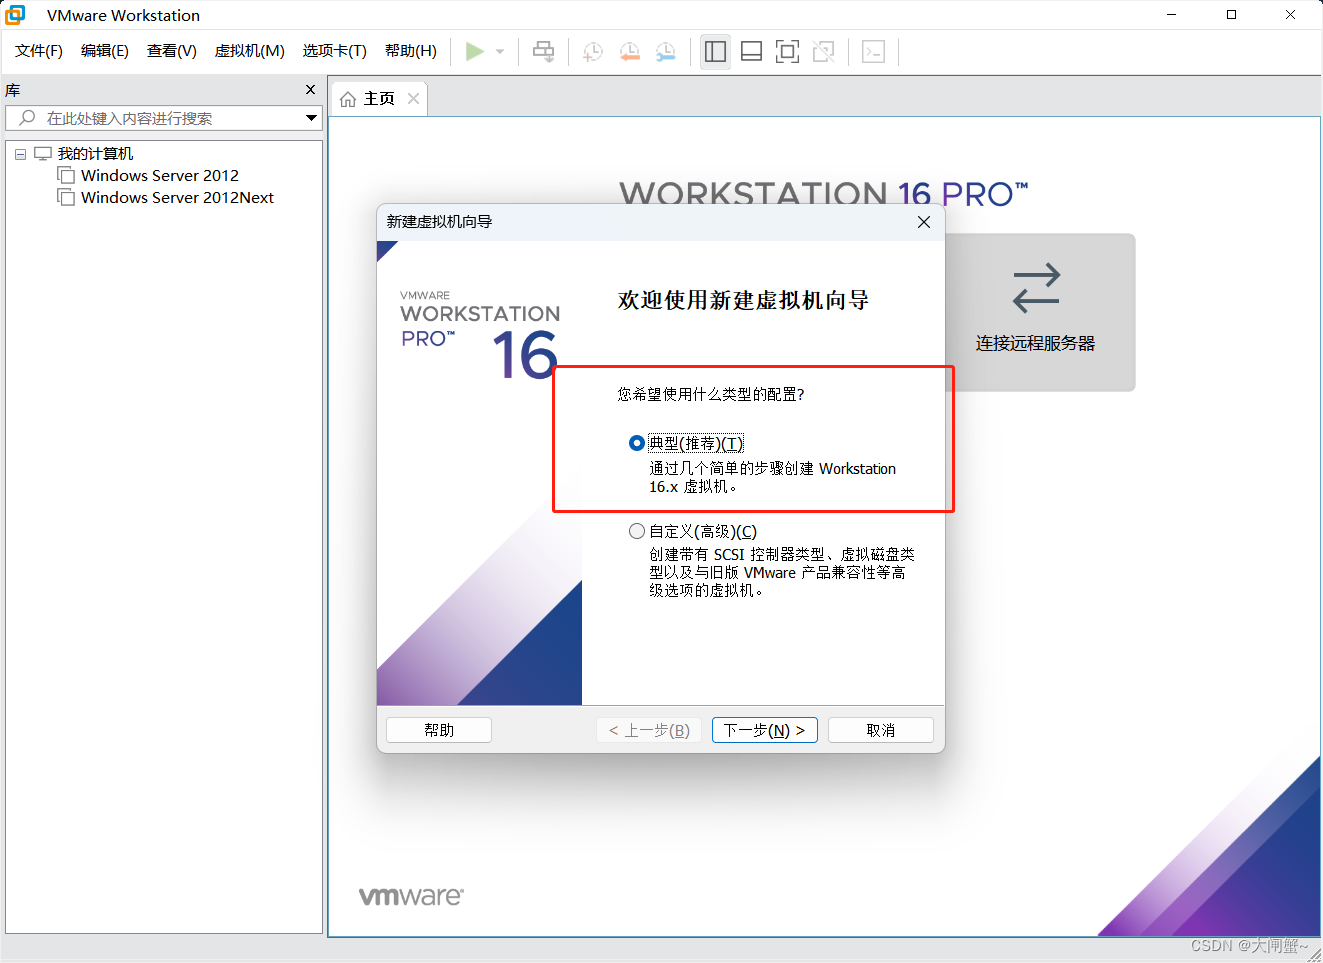The height and width of the screenshot is (963, 1323).
Task: Open the 编辑(E) menu
Action: point(105,51)
